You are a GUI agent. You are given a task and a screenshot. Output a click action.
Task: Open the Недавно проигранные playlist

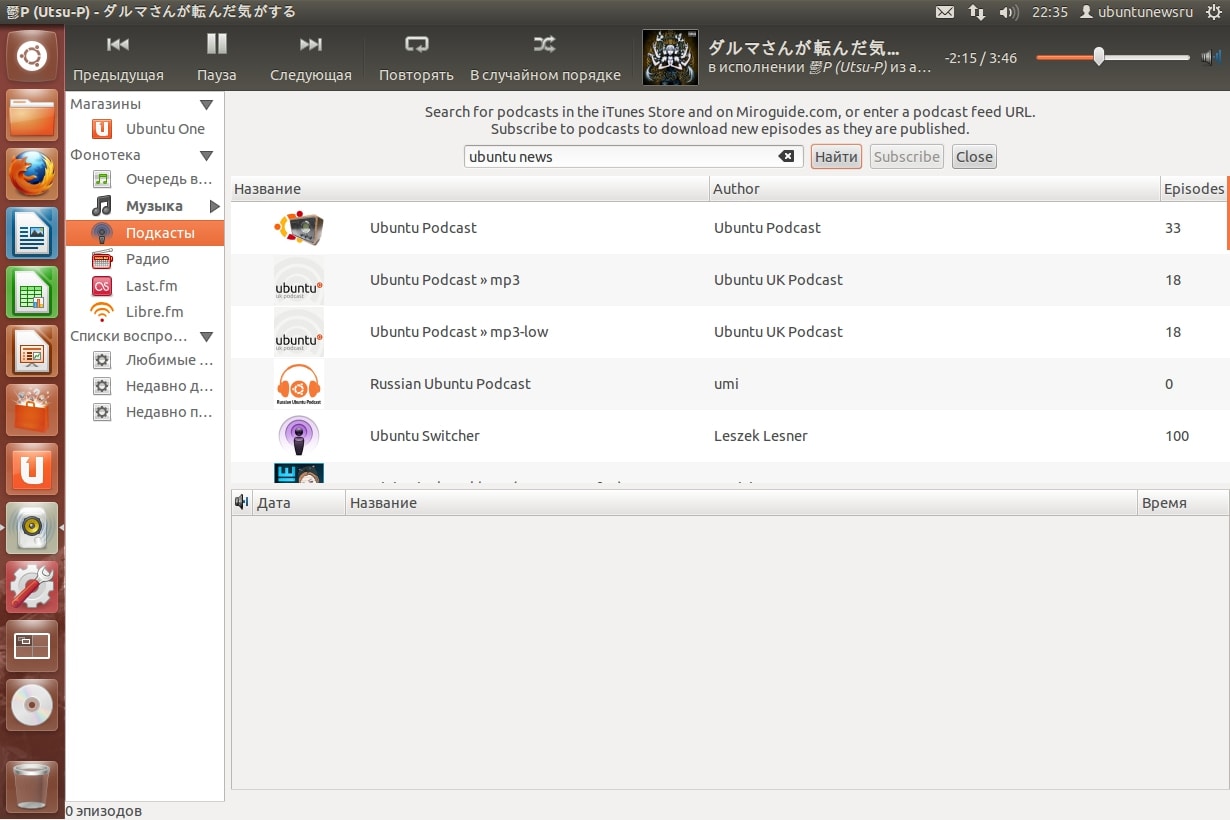(x=145, y=412)
